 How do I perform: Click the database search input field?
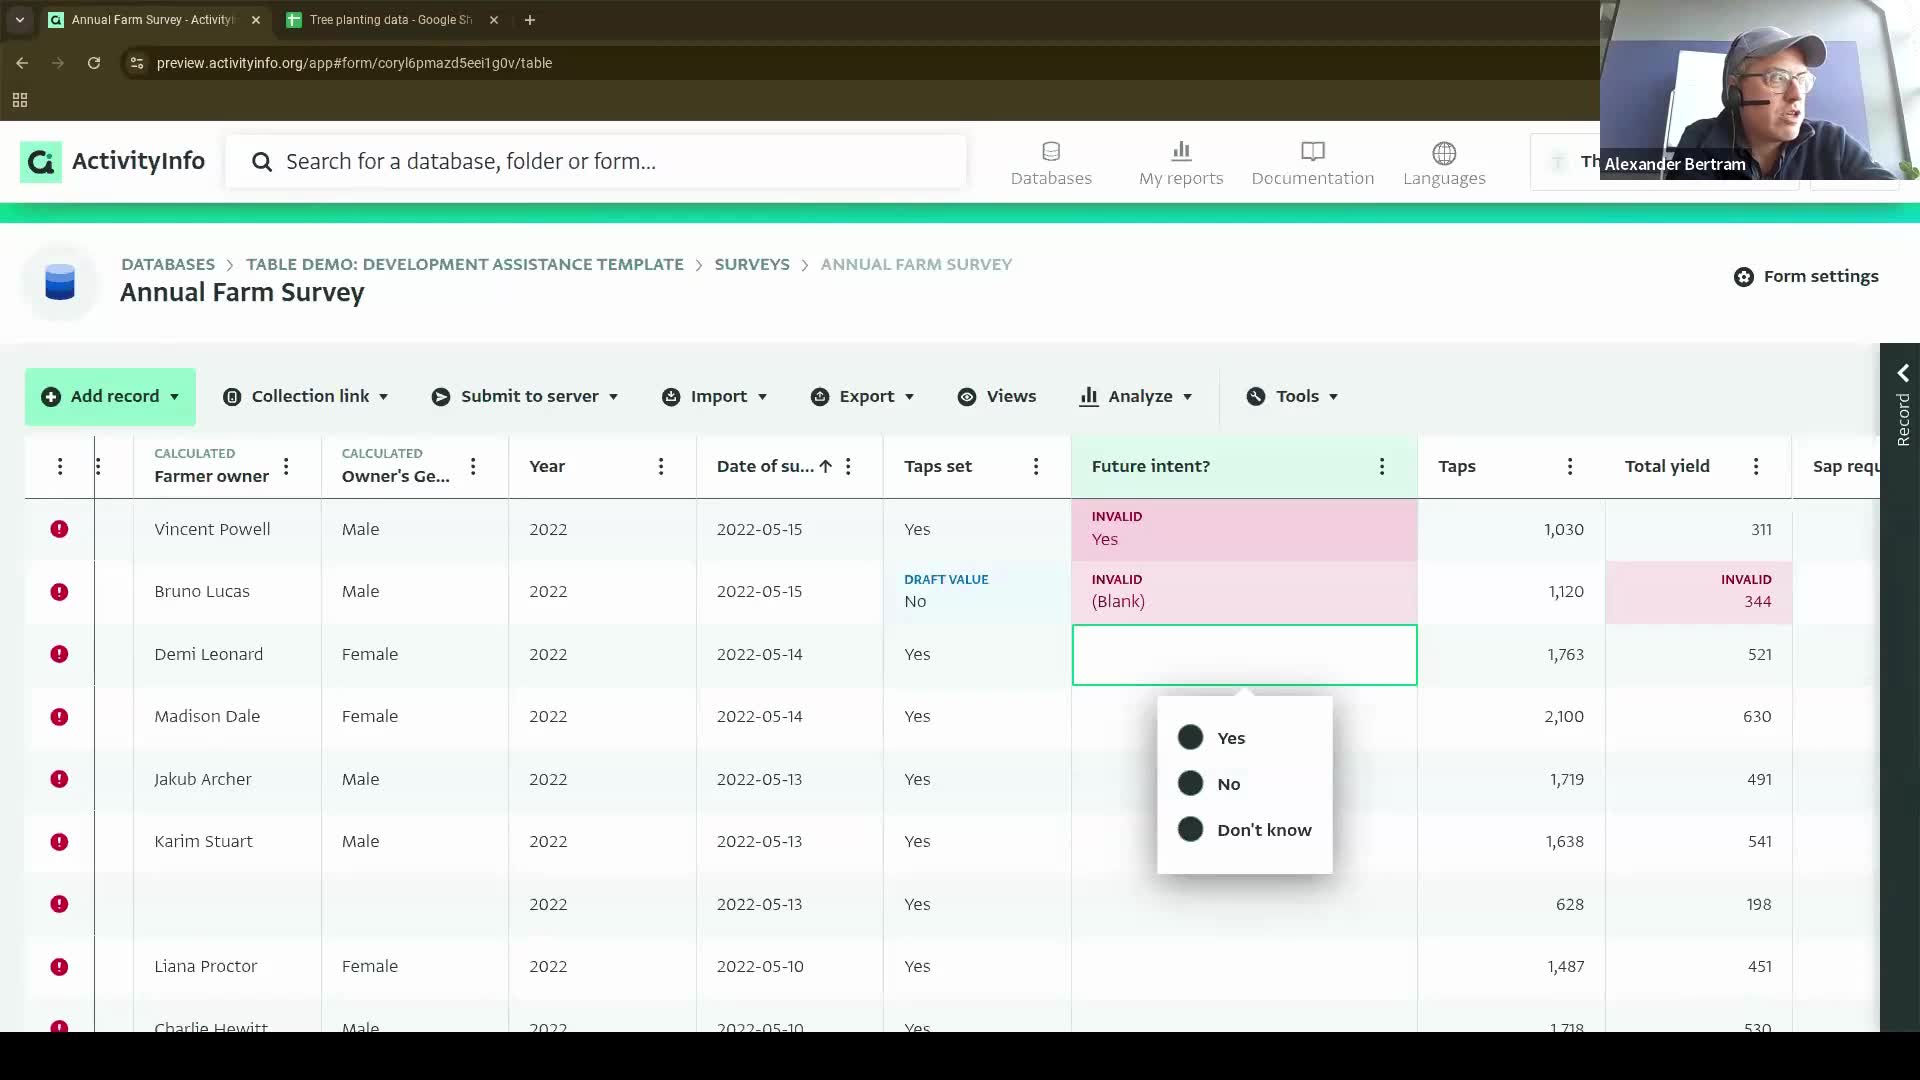point(596,162)
